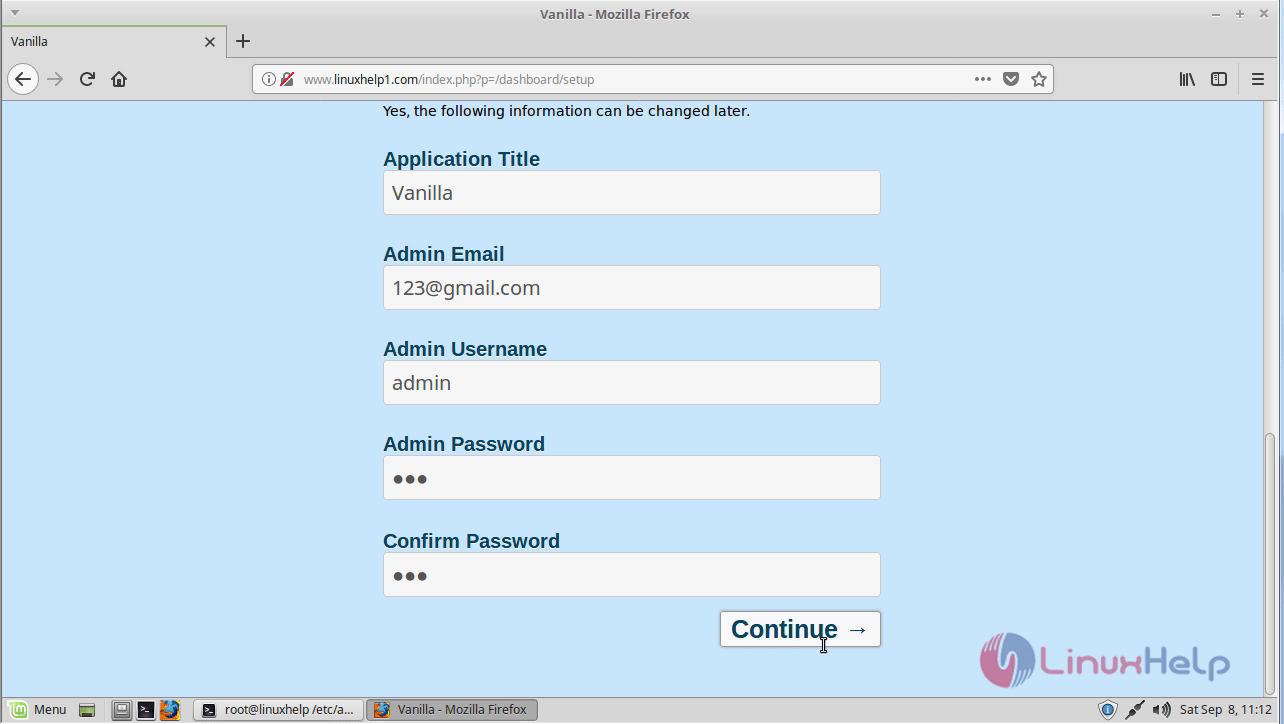
Task: Open the Library bookshelf icon
Action: pyautogui.click(x=1187, y=79)
